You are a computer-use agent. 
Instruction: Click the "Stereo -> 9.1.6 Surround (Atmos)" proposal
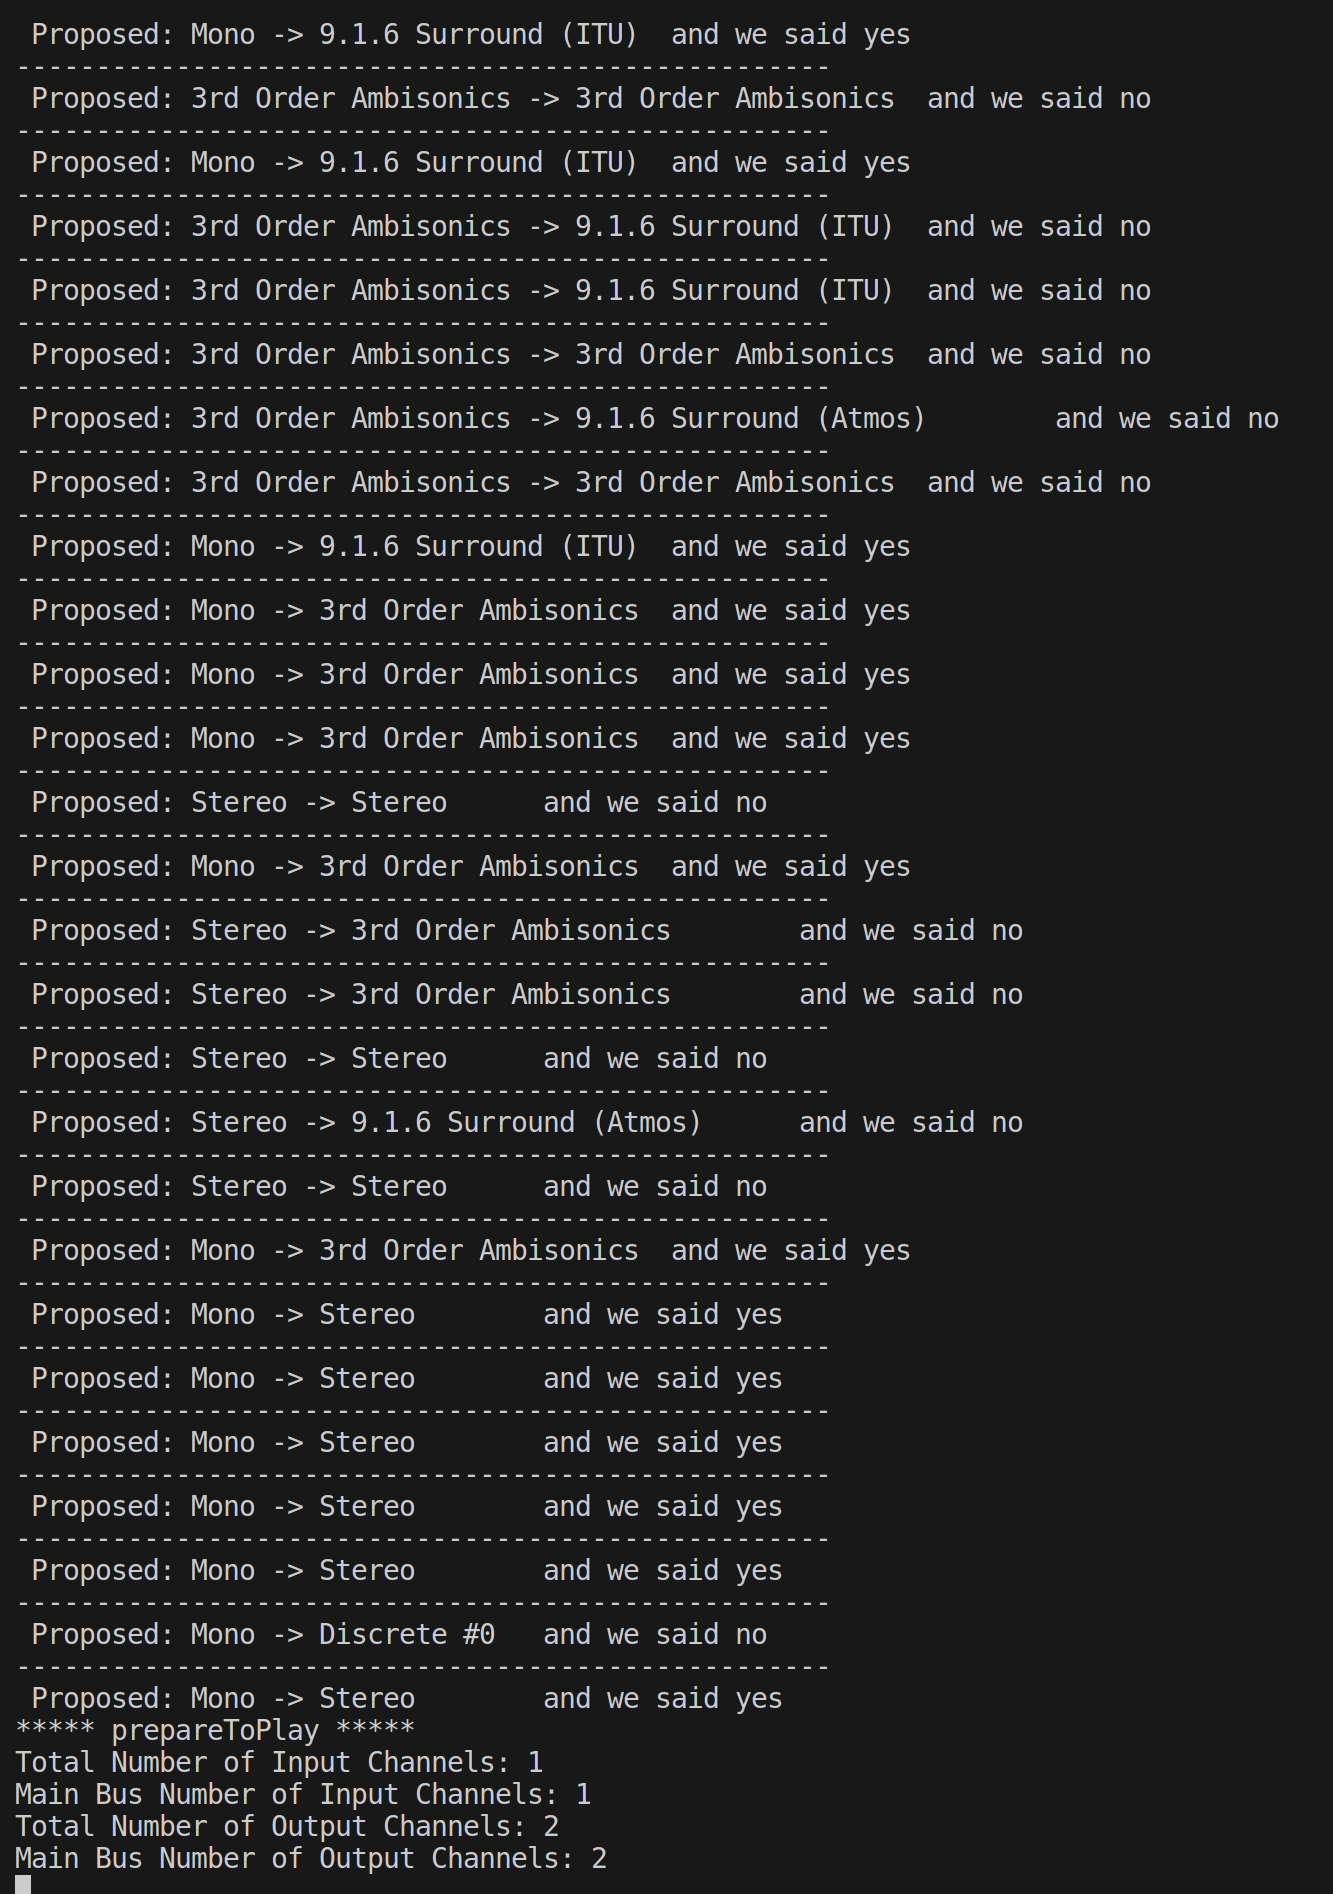[x=446, y=1122]
